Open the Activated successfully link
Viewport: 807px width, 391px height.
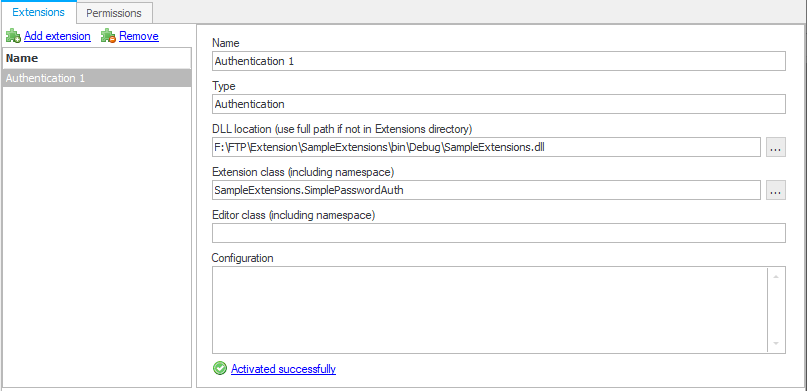pos(284,369)
